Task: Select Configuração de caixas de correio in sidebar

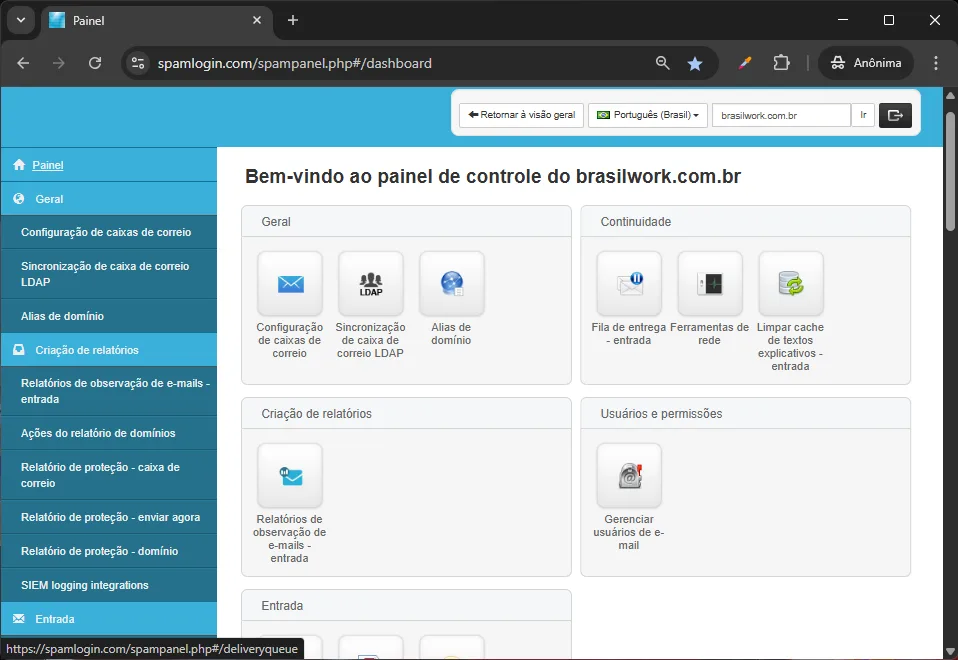Action: (x=109, y=232)
